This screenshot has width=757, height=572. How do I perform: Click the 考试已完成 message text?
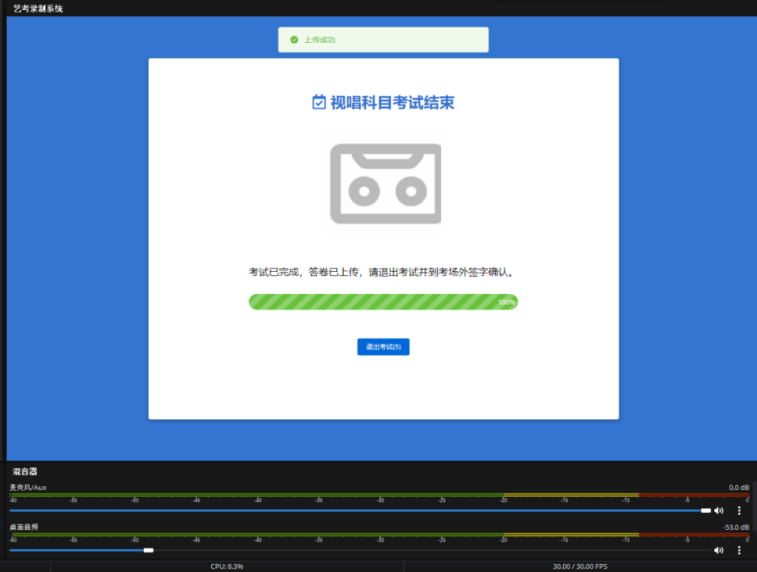[x=381, y=272]
